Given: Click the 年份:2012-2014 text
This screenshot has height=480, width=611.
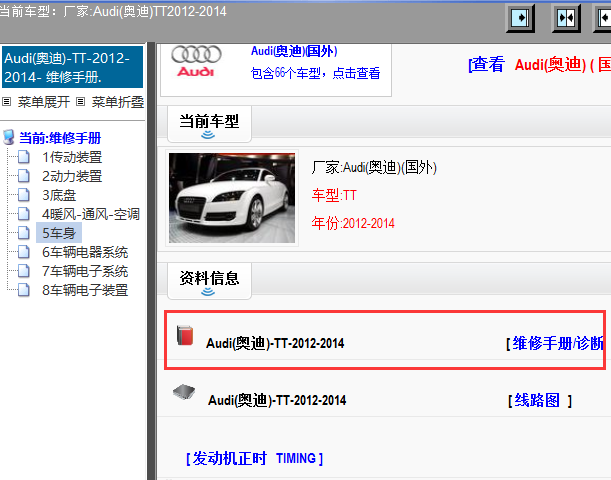Looking at the screenshot, I should [353, 223].
